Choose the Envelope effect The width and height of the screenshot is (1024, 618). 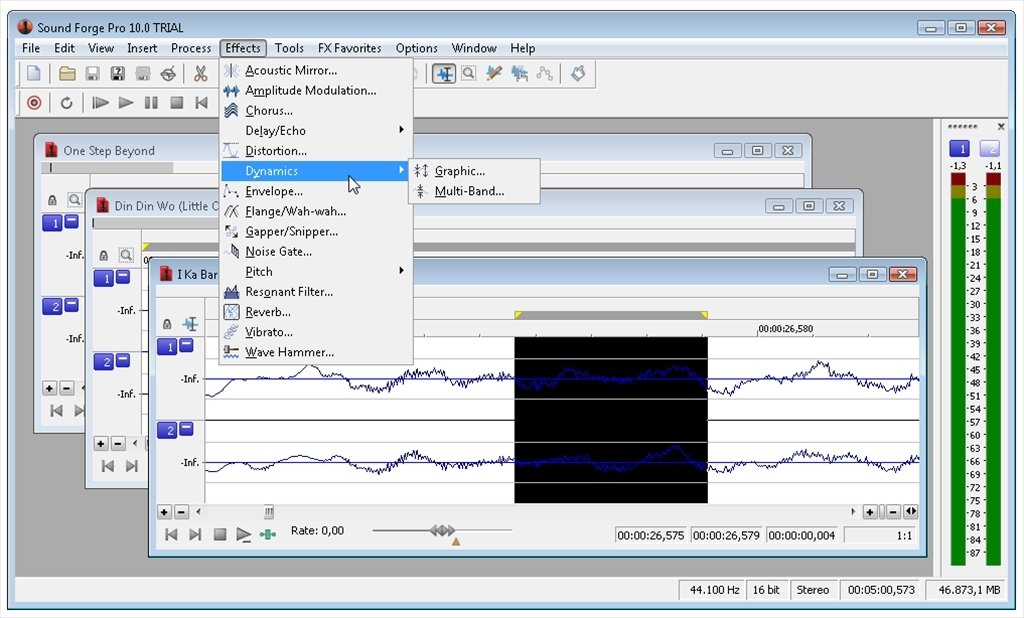coord(317,191)
